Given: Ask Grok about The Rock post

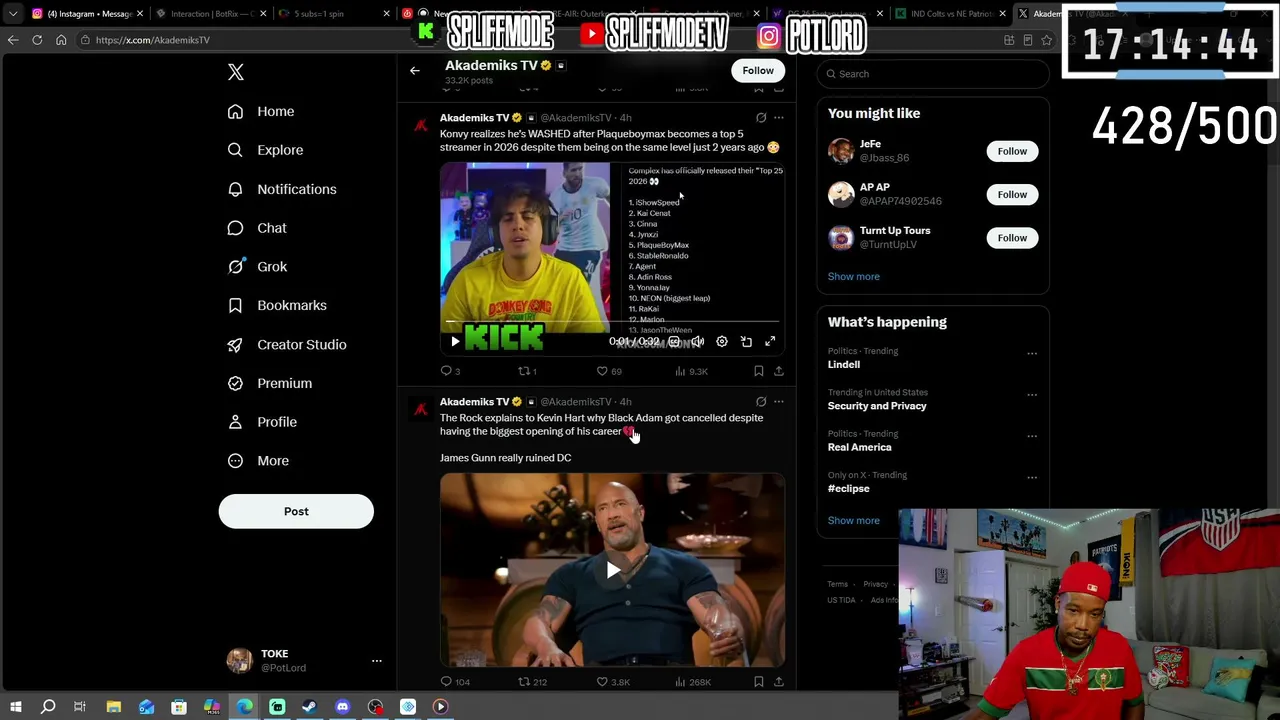Looking at the screenshot, I should point(761,402).
